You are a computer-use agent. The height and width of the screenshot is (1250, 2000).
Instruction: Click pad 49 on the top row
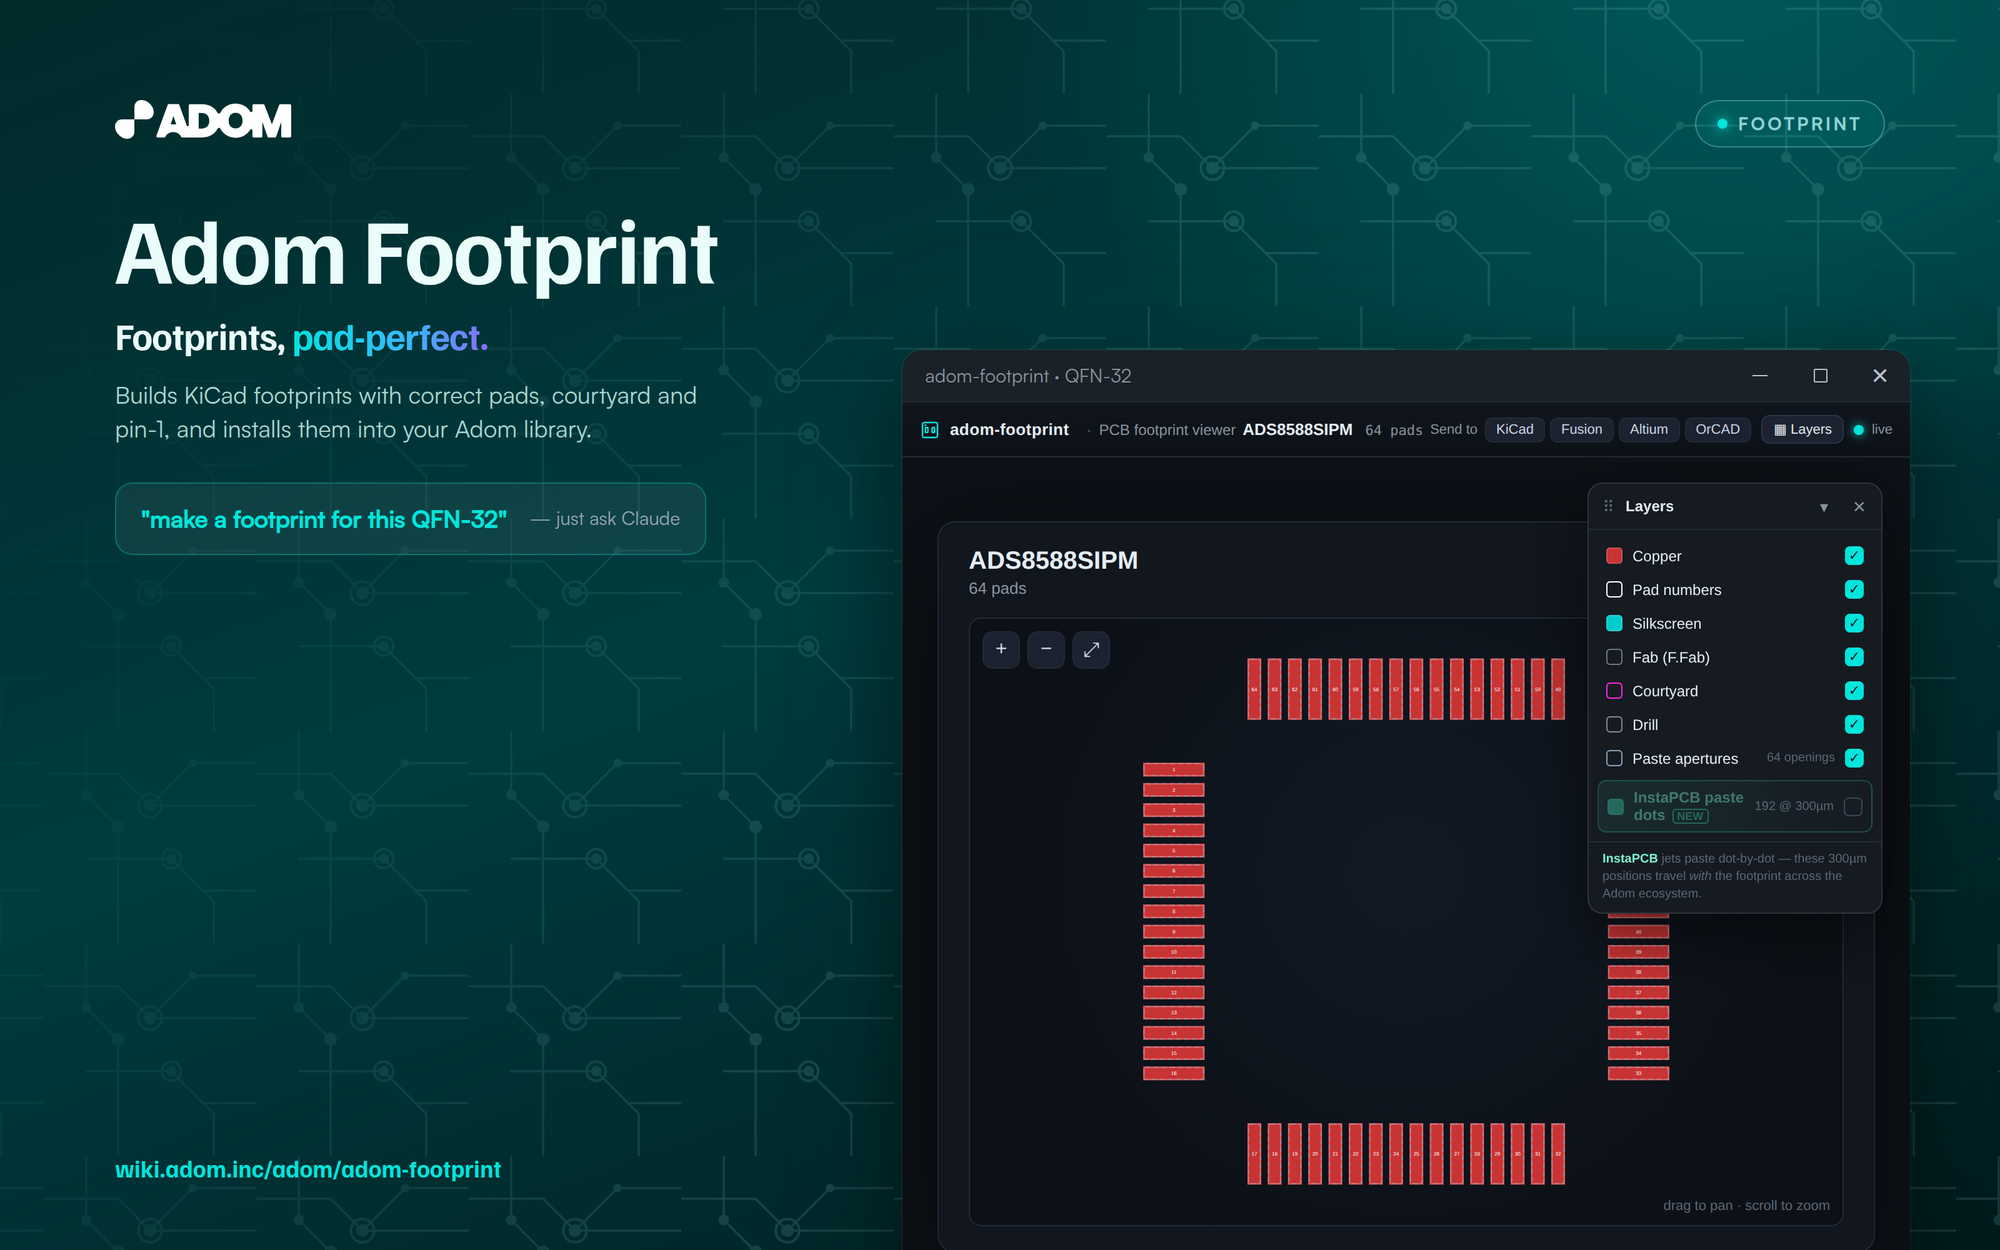click(1558, 689)
